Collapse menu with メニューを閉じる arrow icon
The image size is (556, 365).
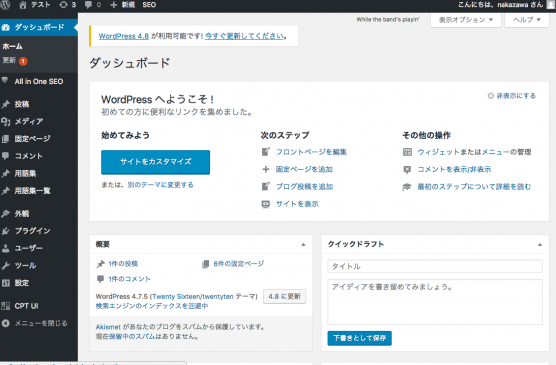(x=5, y=323)
